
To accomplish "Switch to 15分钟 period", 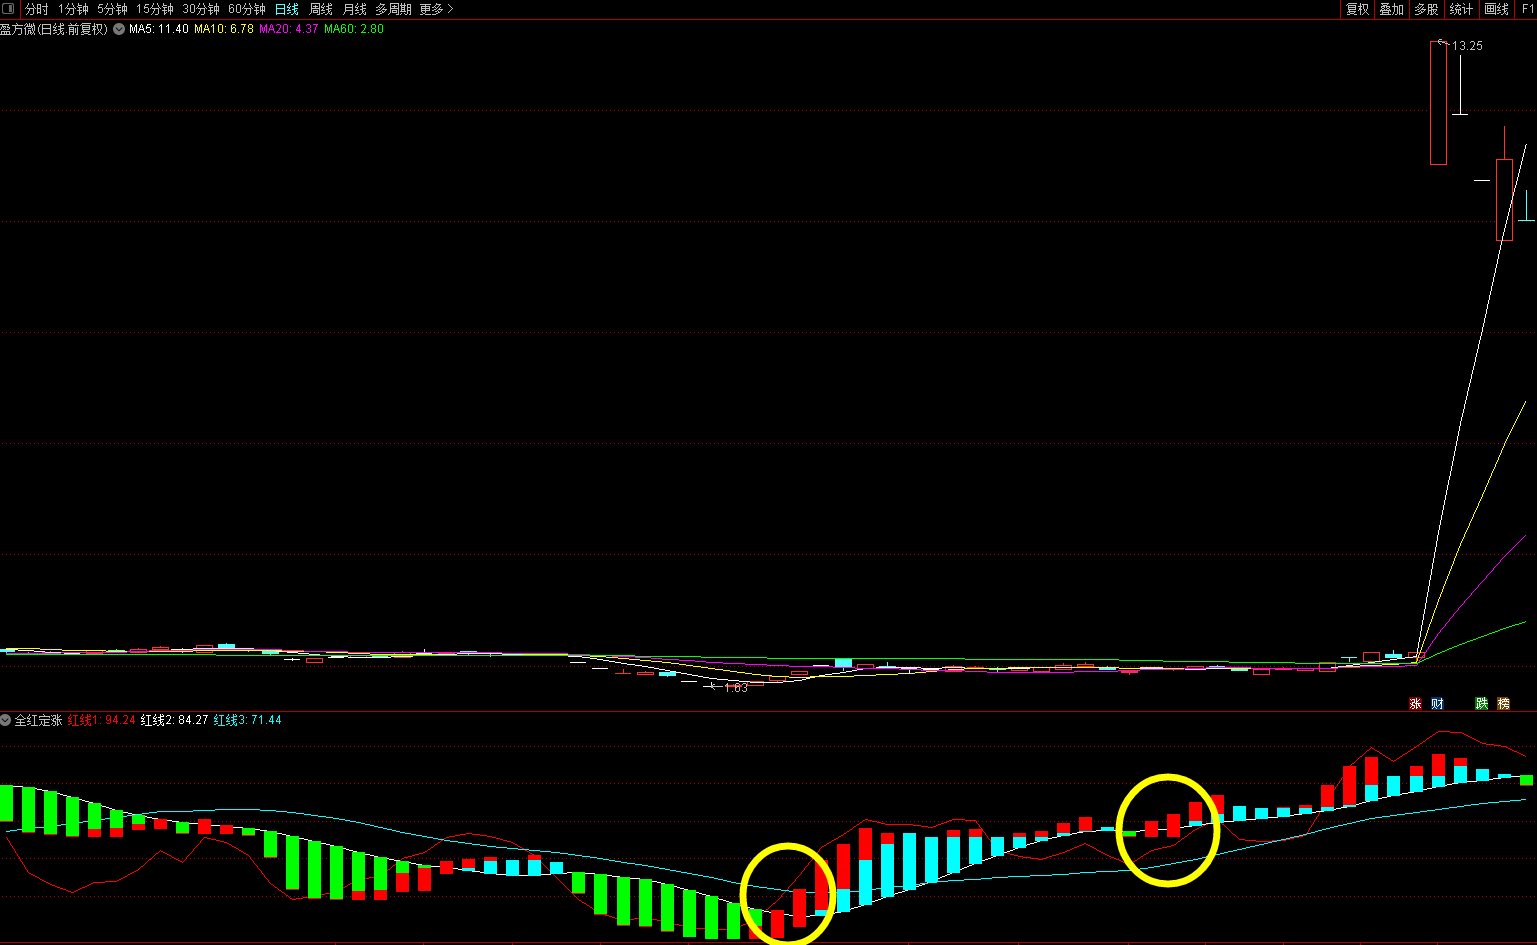I will point(155,9).
